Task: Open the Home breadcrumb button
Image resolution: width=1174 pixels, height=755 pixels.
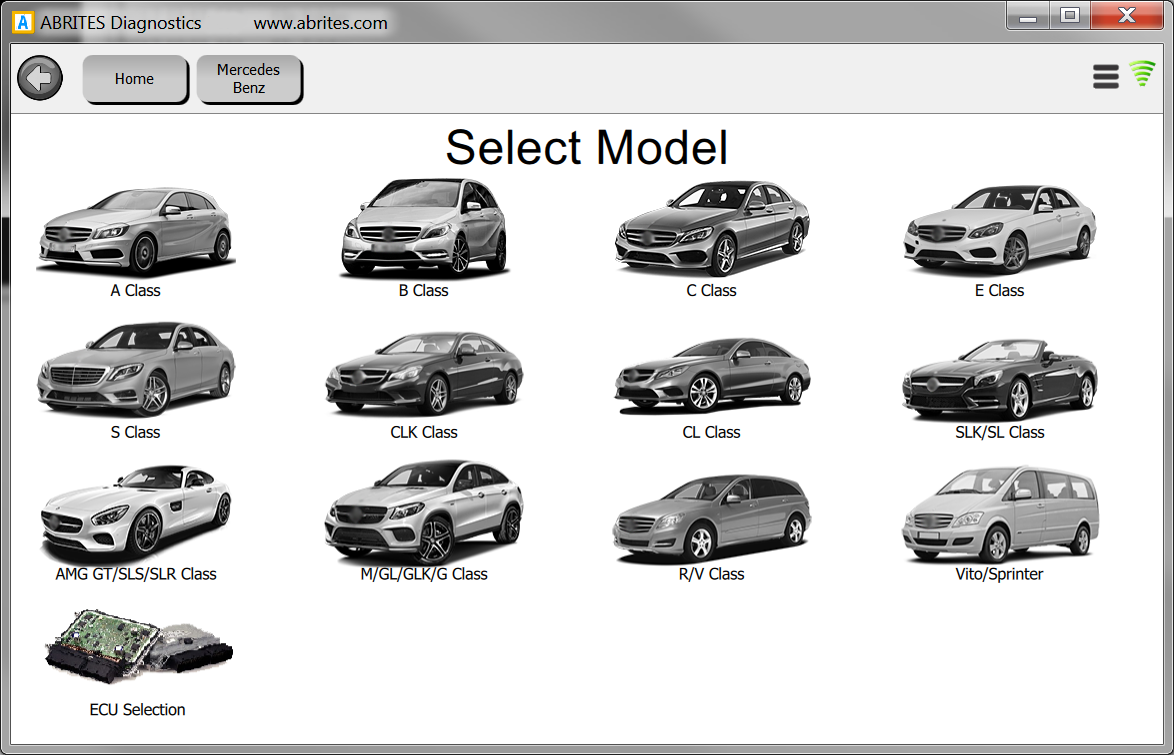Action: (135, 79)
